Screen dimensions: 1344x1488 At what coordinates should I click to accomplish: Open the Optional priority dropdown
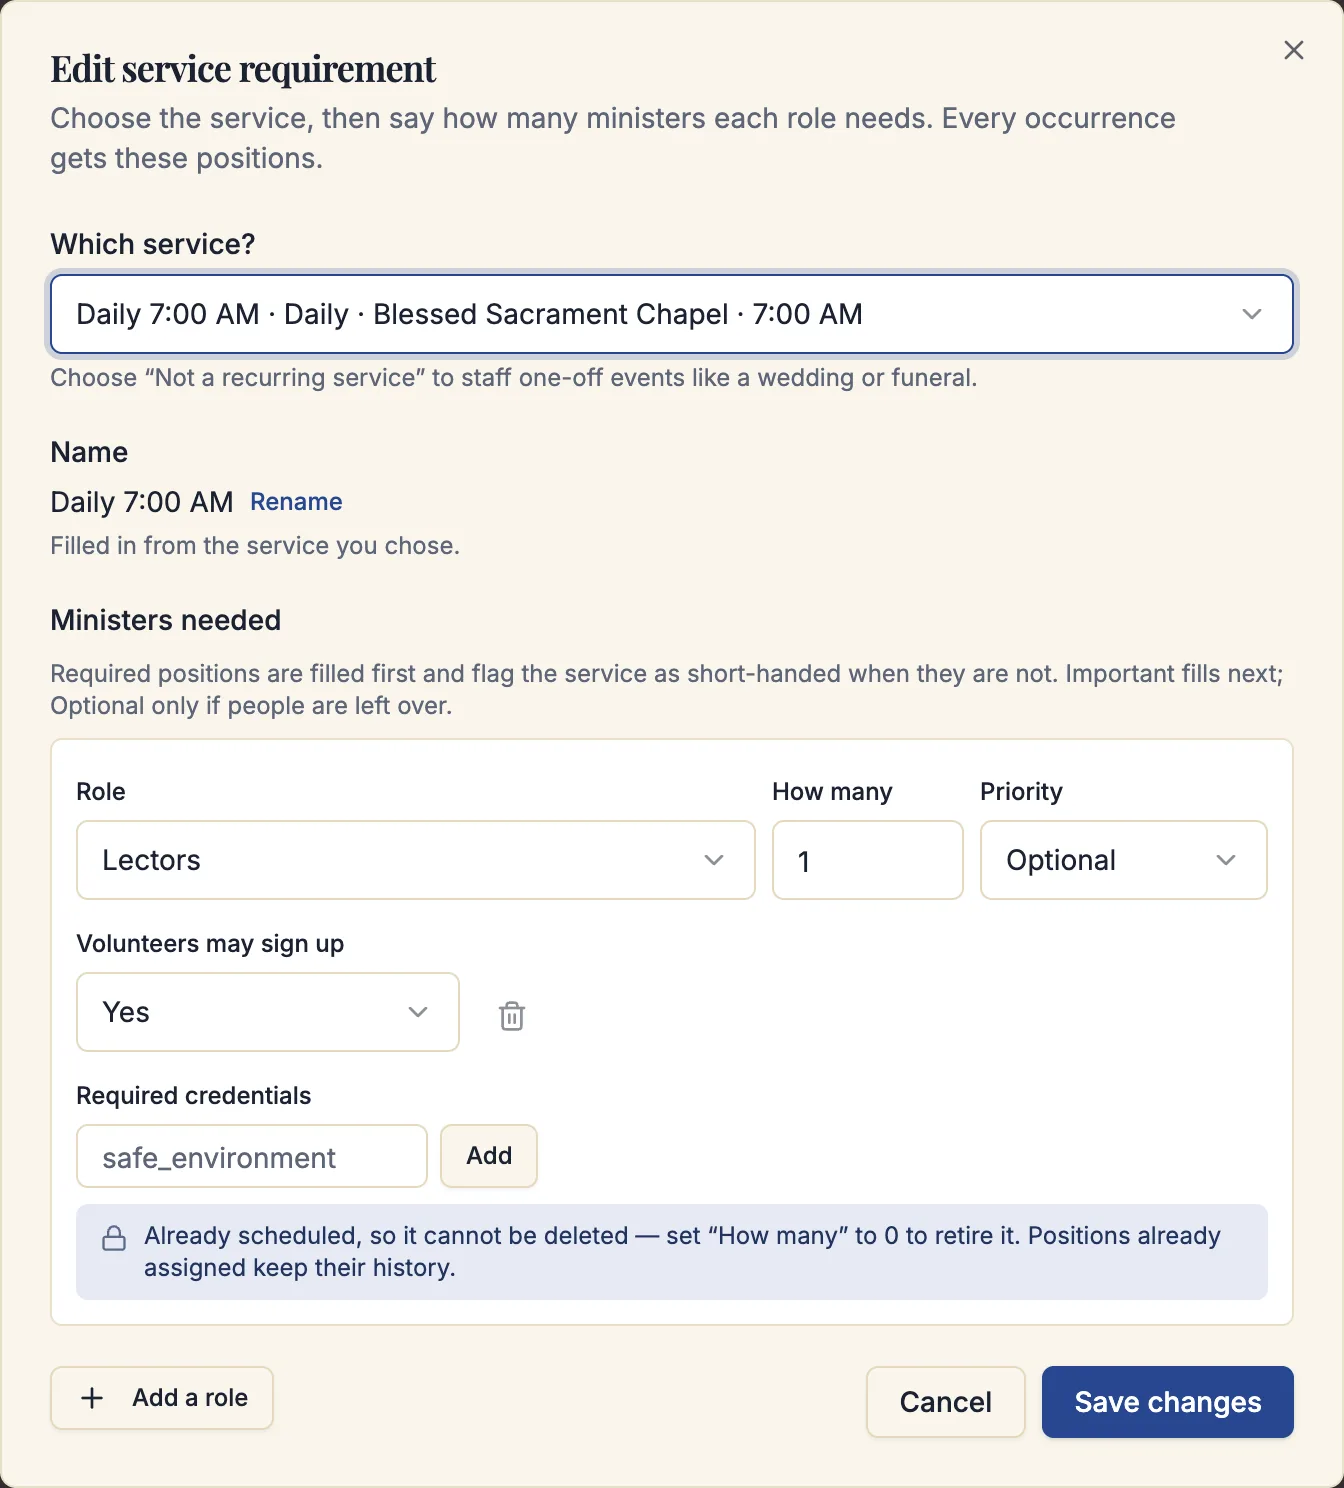[x=1124, y=860]
